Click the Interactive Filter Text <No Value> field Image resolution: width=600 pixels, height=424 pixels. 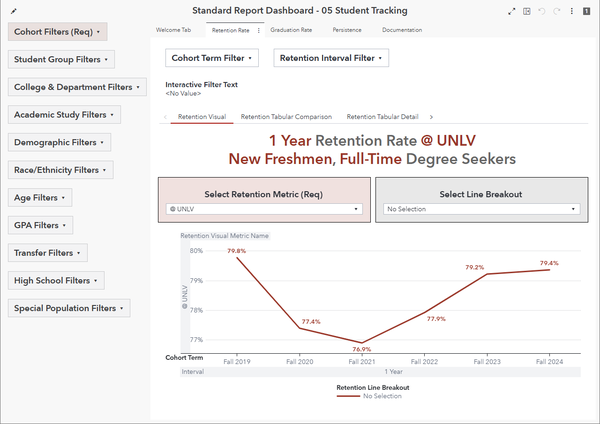183,93
